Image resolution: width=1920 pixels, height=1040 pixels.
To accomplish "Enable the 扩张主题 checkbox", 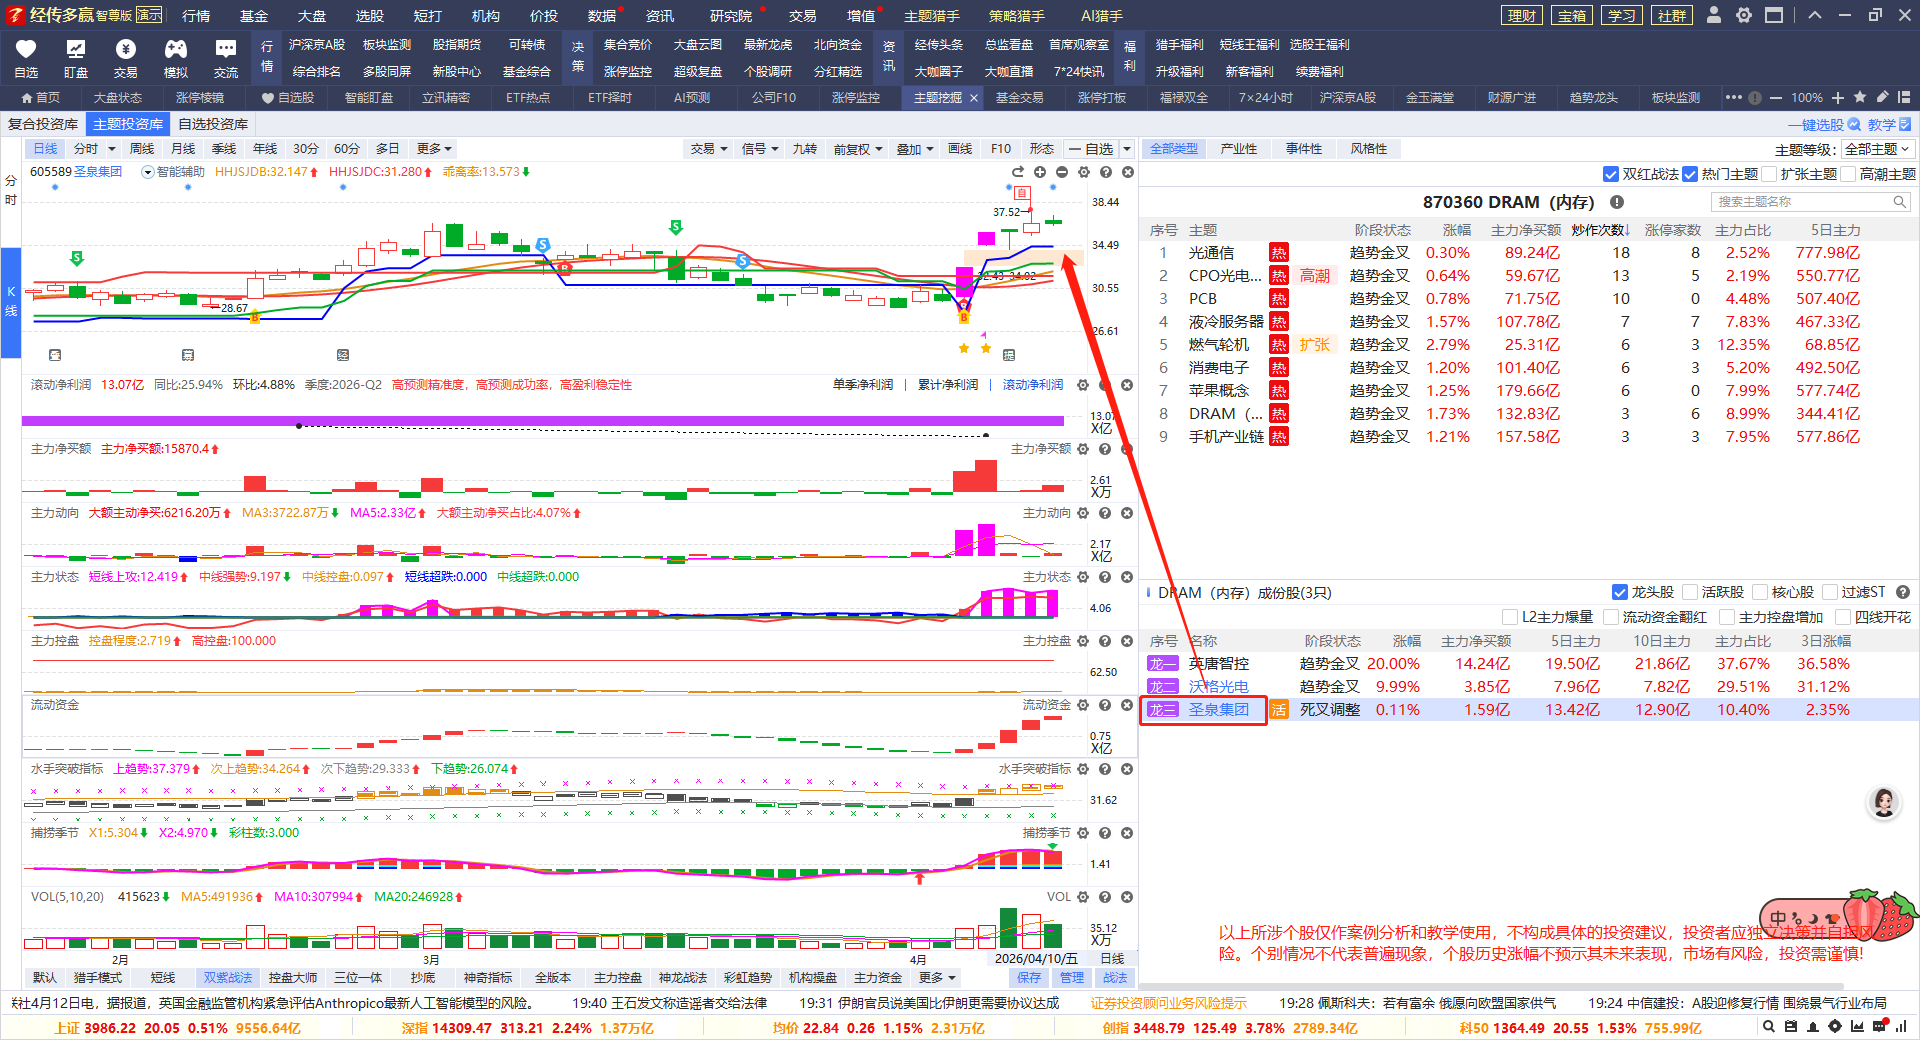I will pyautogui.click(x=1769, y=174).
